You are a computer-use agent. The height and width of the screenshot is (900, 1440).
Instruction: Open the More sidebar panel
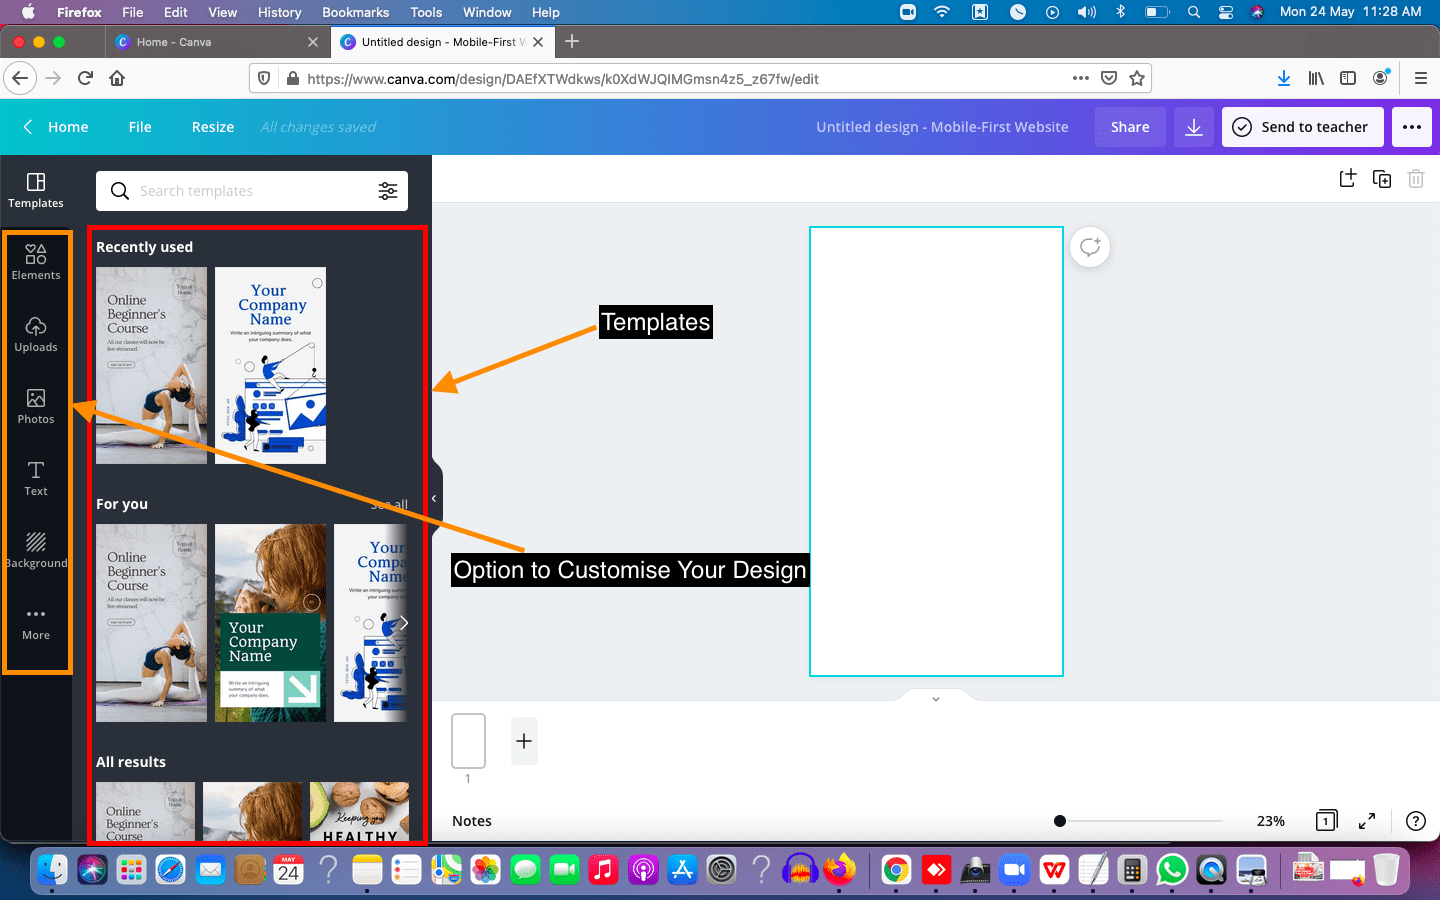tap(36, 622)
